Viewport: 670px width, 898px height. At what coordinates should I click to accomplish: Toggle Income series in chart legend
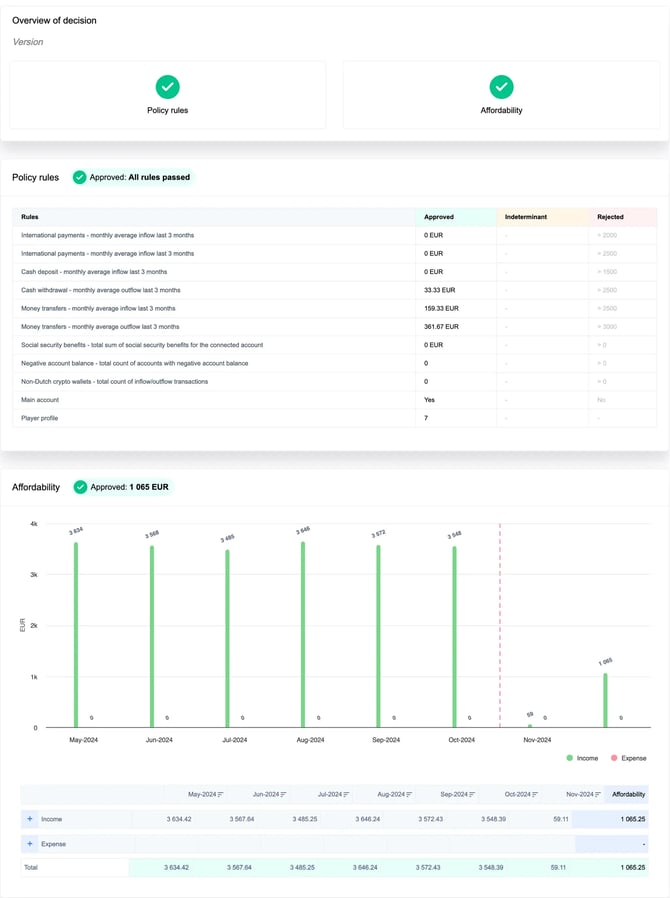582,758
